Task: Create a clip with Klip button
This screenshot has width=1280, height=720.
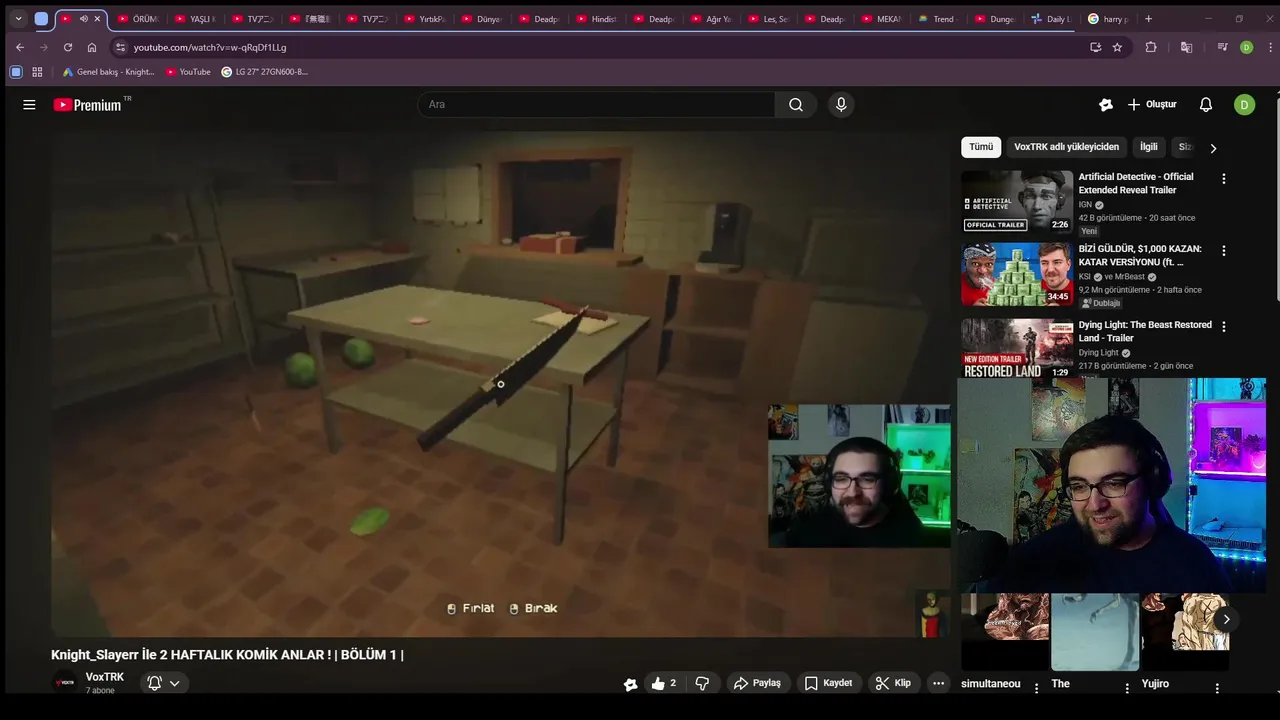Action: 893,683
